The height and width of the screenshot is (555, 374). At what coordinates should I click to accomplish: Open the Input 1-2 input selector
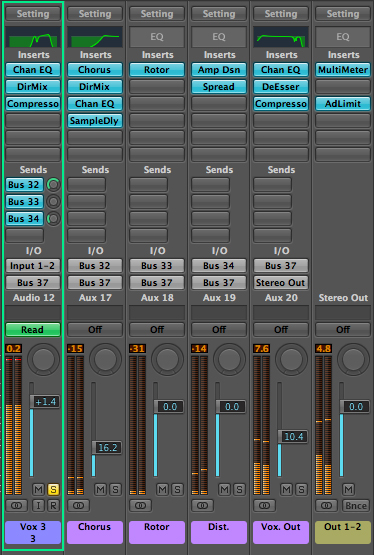coord(33,265)
